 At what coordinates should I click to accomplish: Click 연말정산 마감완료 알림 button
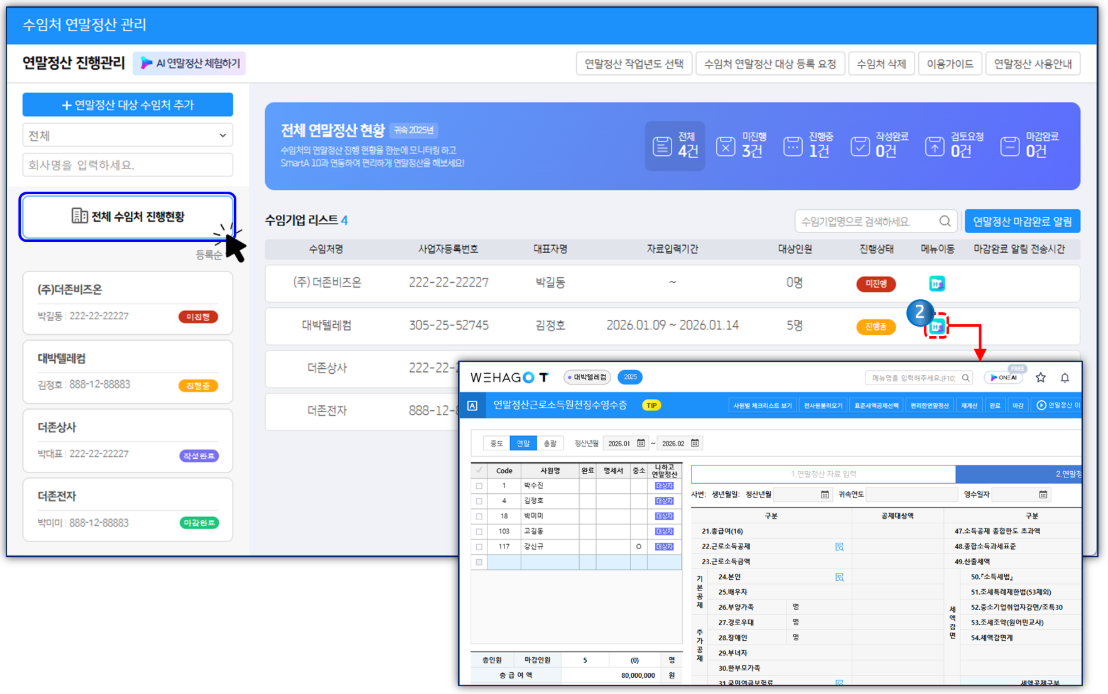1022,221
